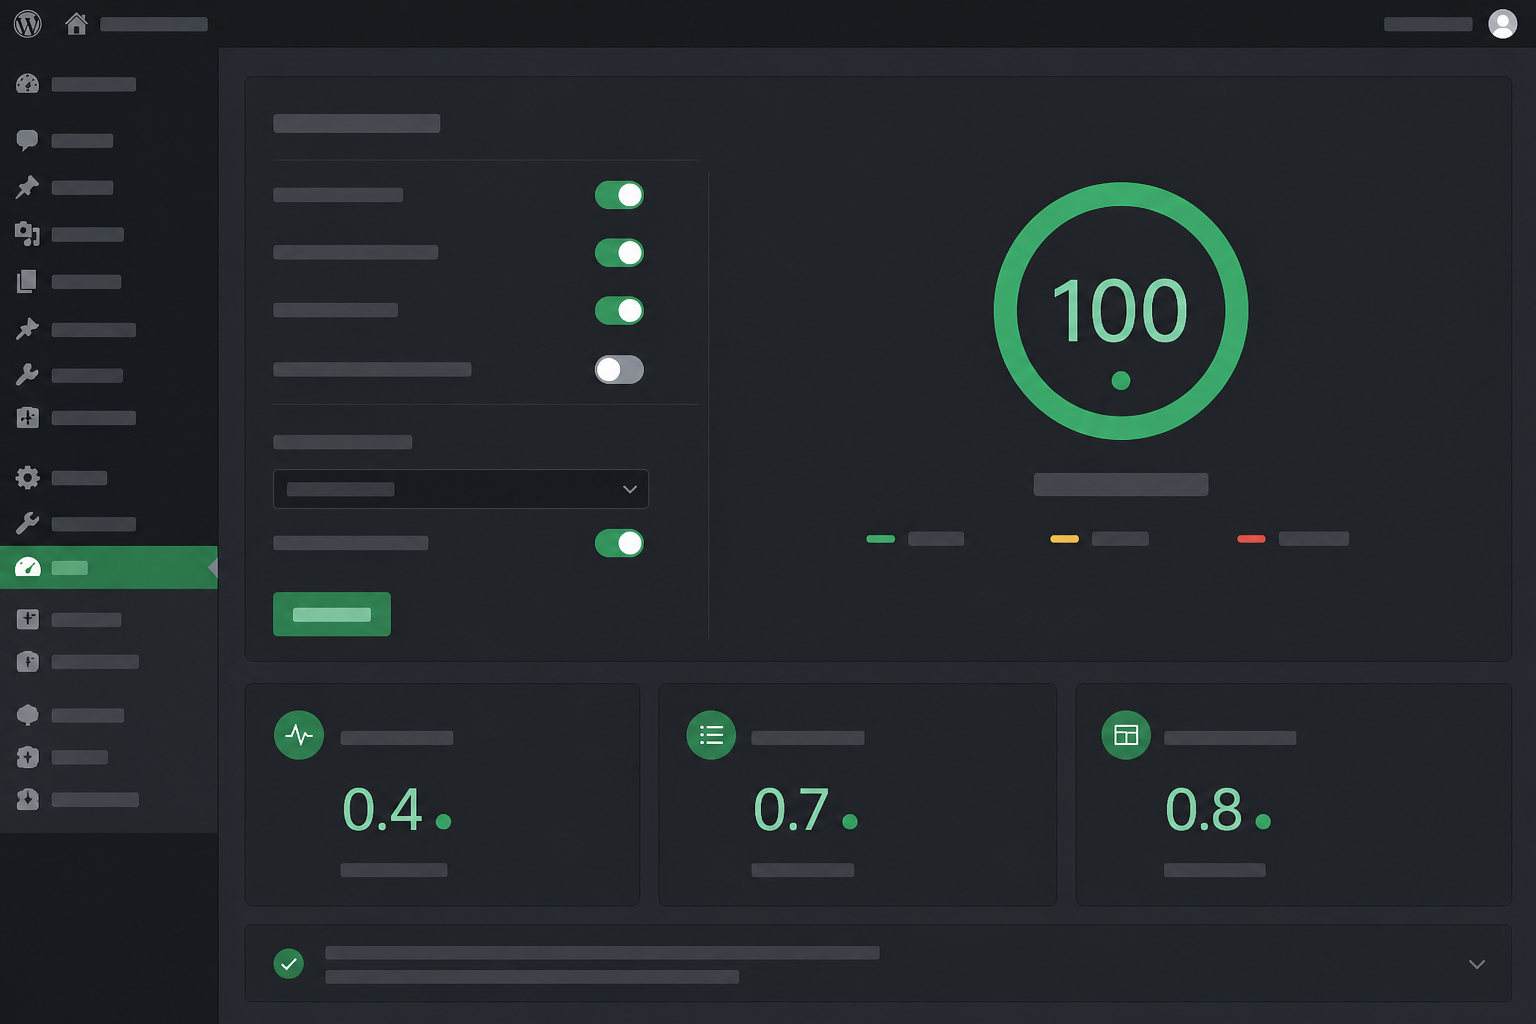Expand the bottom row using its chevron arrow
The height and width of the screenshot is (1024, 1536).
click(x=1477, y=964)
